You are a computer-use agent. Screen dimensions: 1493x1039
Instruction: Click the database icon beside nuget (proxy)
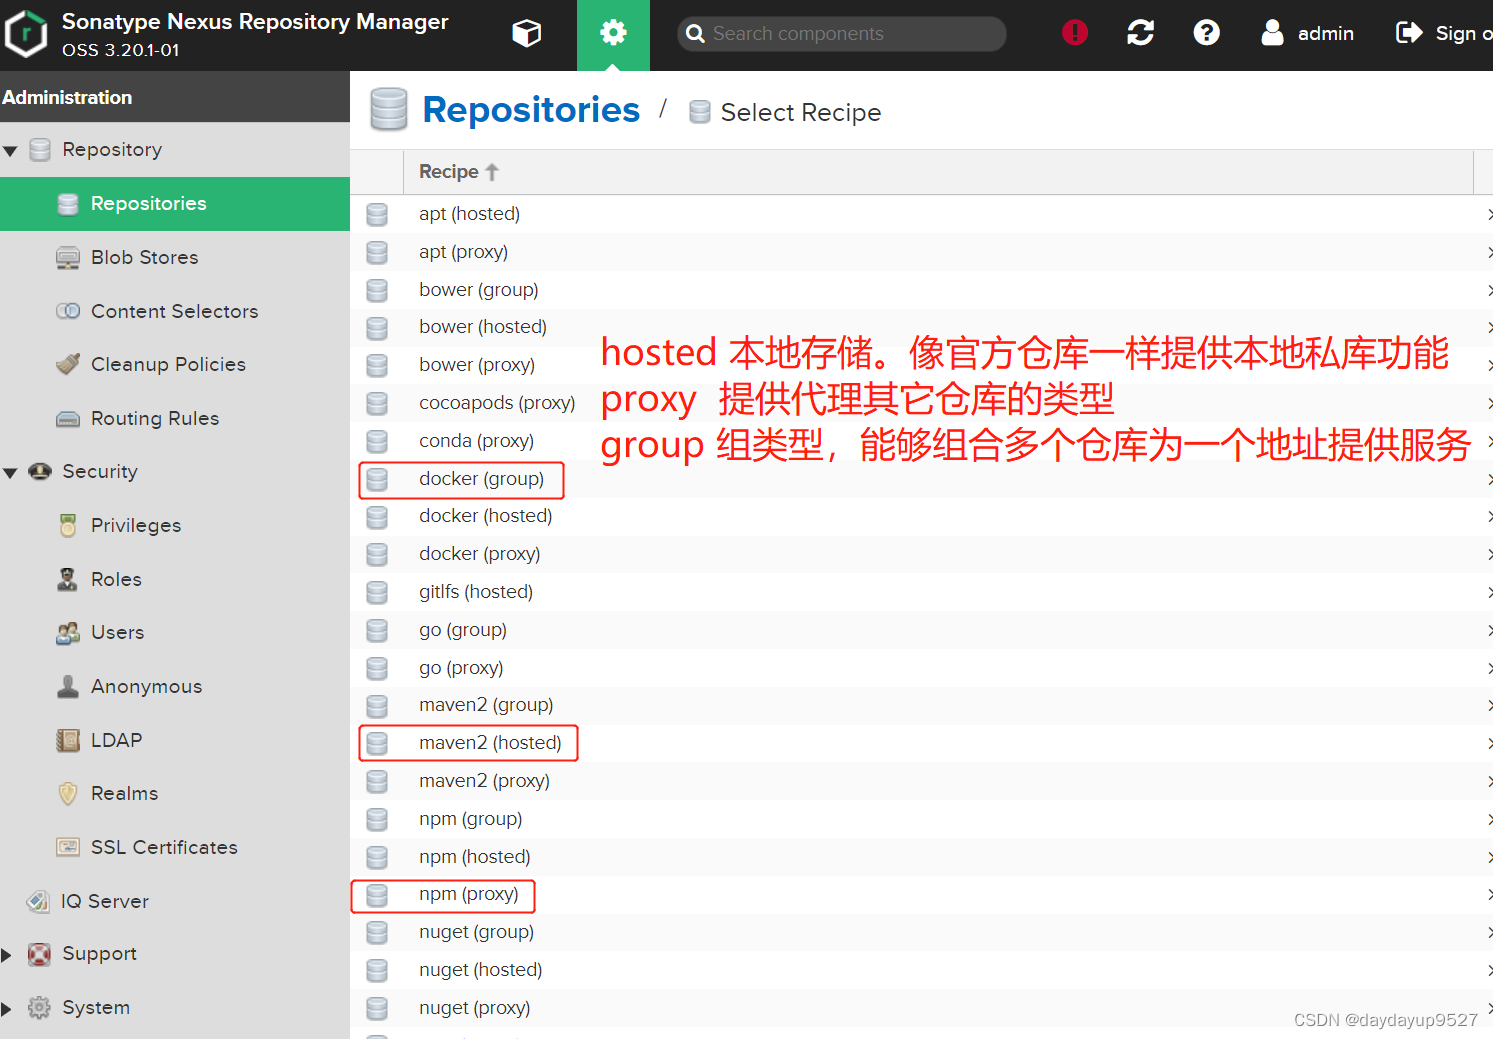tap(377, 1008)
